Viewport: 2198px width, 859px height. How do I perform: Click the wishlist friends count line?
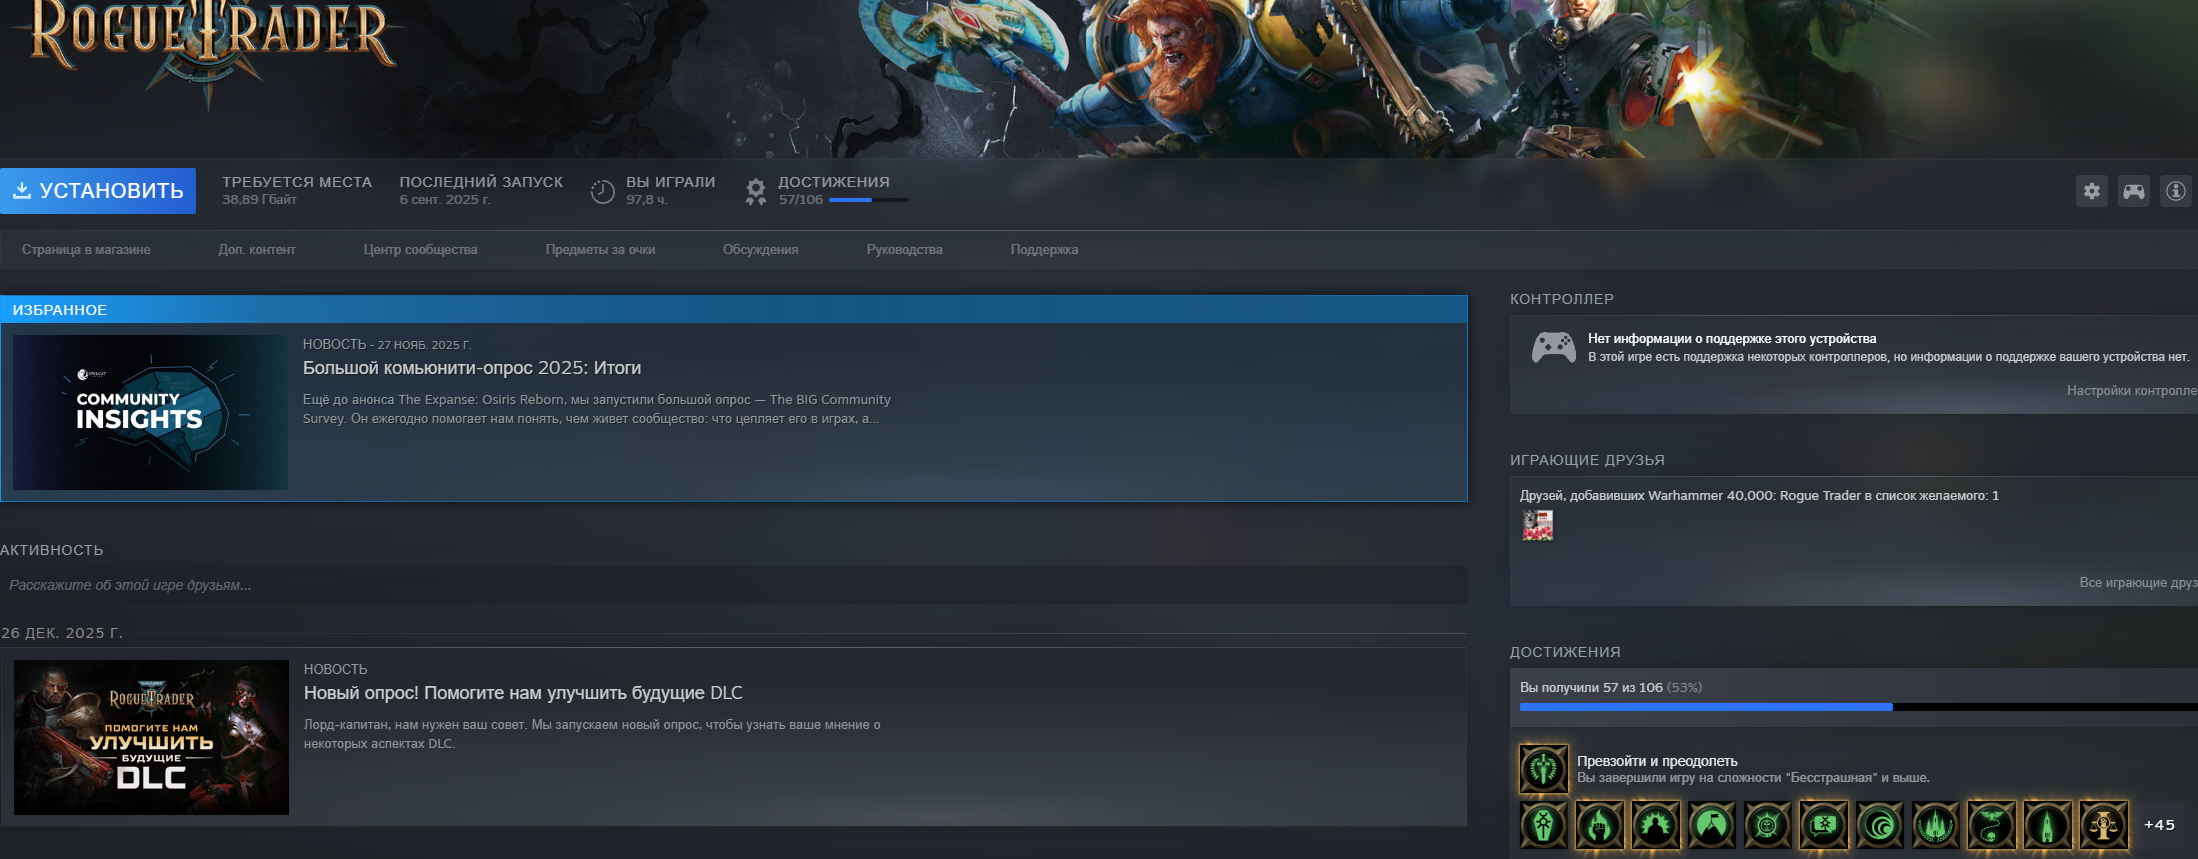coord(1759,496)
